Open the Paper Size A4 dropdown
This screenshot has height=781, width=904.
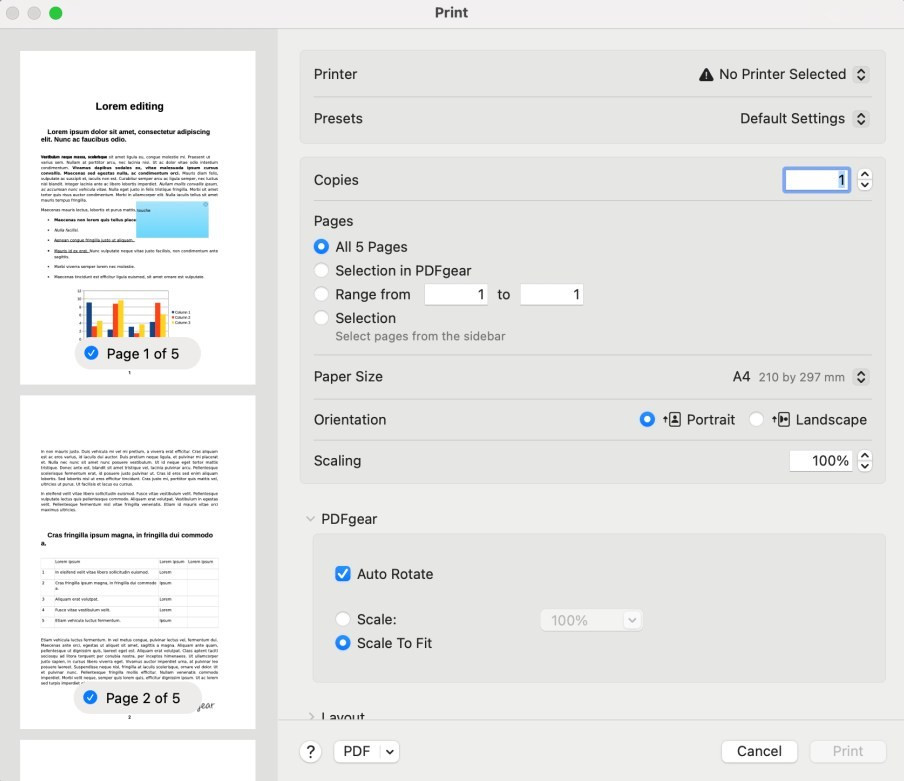[x=800, y=377]
